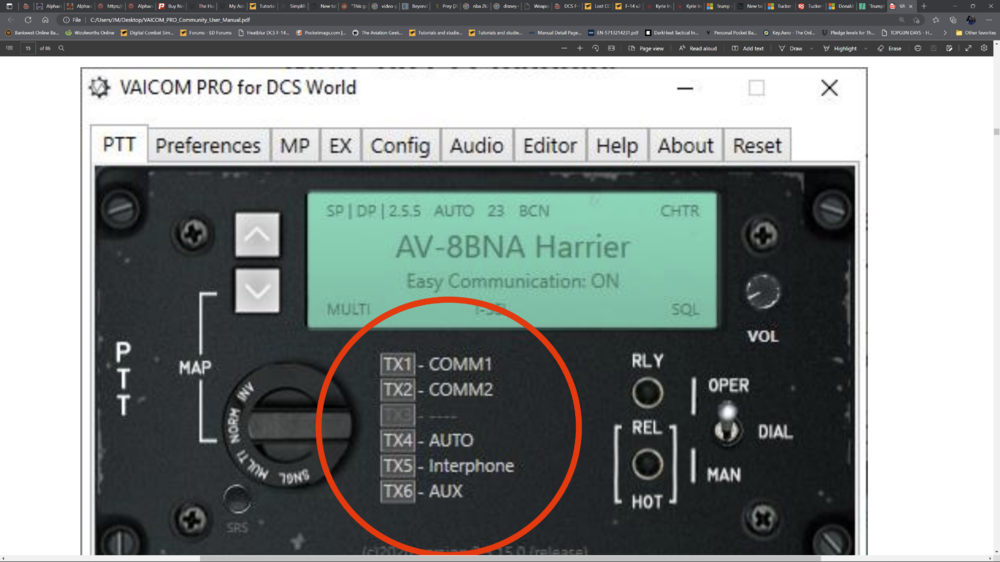Image resolution: width=1000 pixels, height=562 pixels.
Task: Open Draw tool options dropdown arrow
Action: click(811, 48)
